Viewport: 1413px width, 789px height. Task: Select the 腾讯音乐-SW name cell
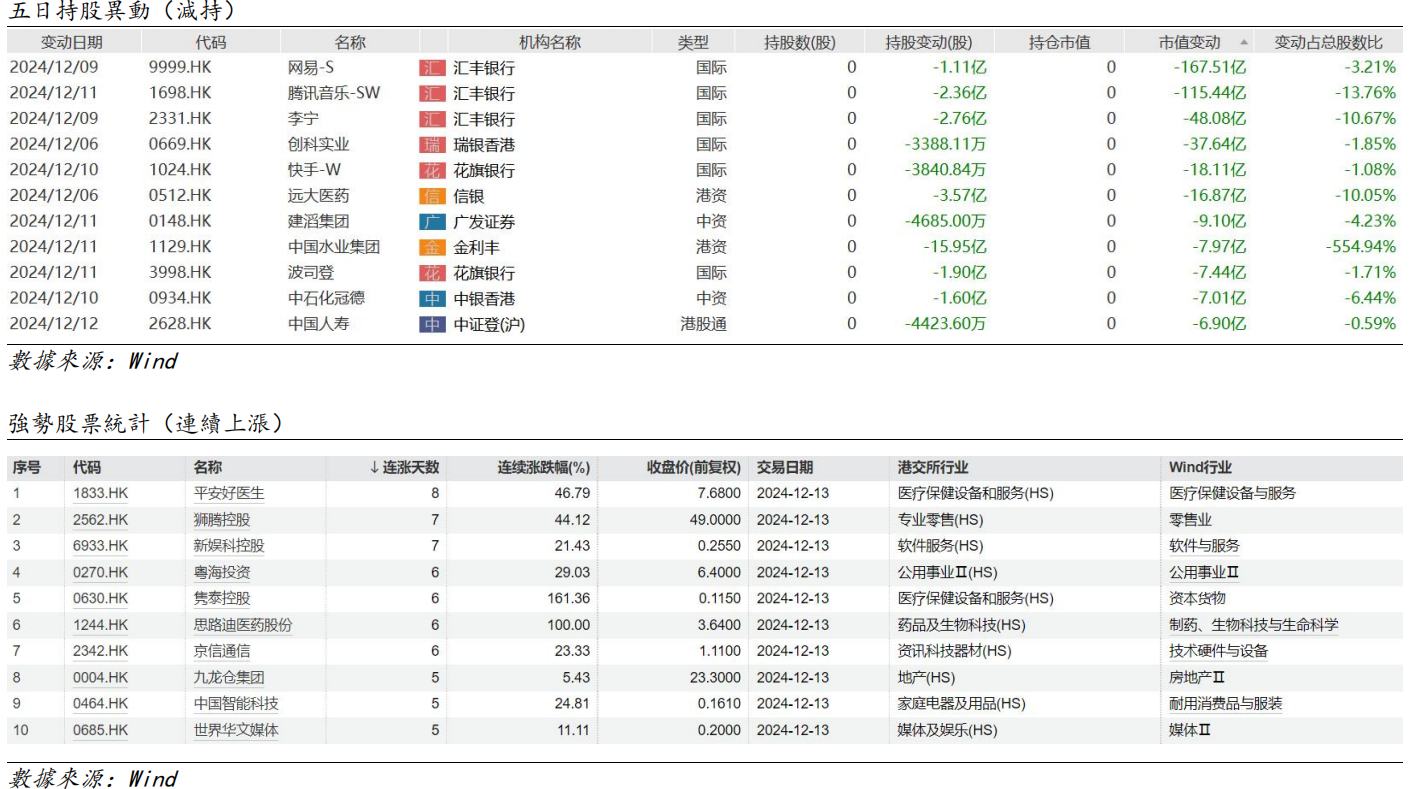click(x=334, y=93)
